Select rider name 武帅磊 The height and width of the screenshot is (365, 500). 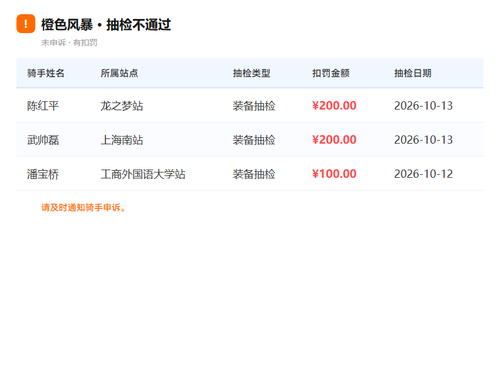click(43, 140)
